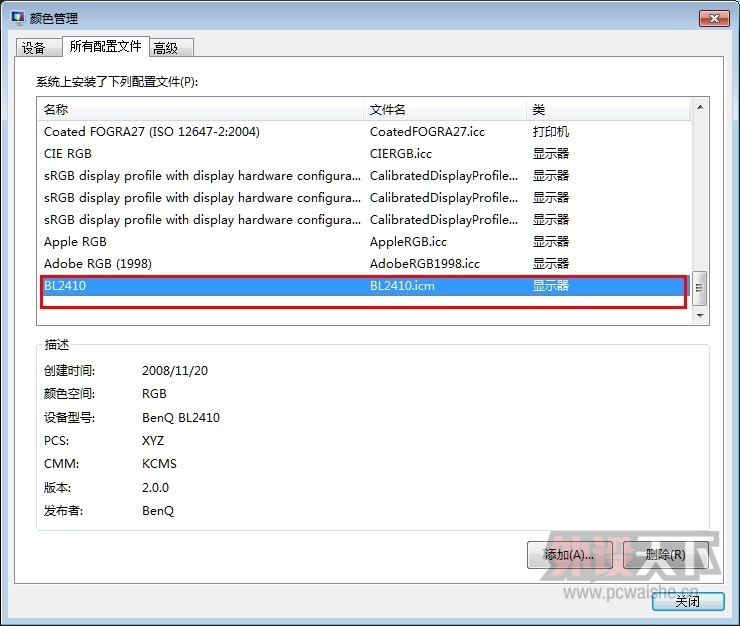The image size is (740, 626).
Task: Switch to the 高级 tab
Action: (171, 48)
